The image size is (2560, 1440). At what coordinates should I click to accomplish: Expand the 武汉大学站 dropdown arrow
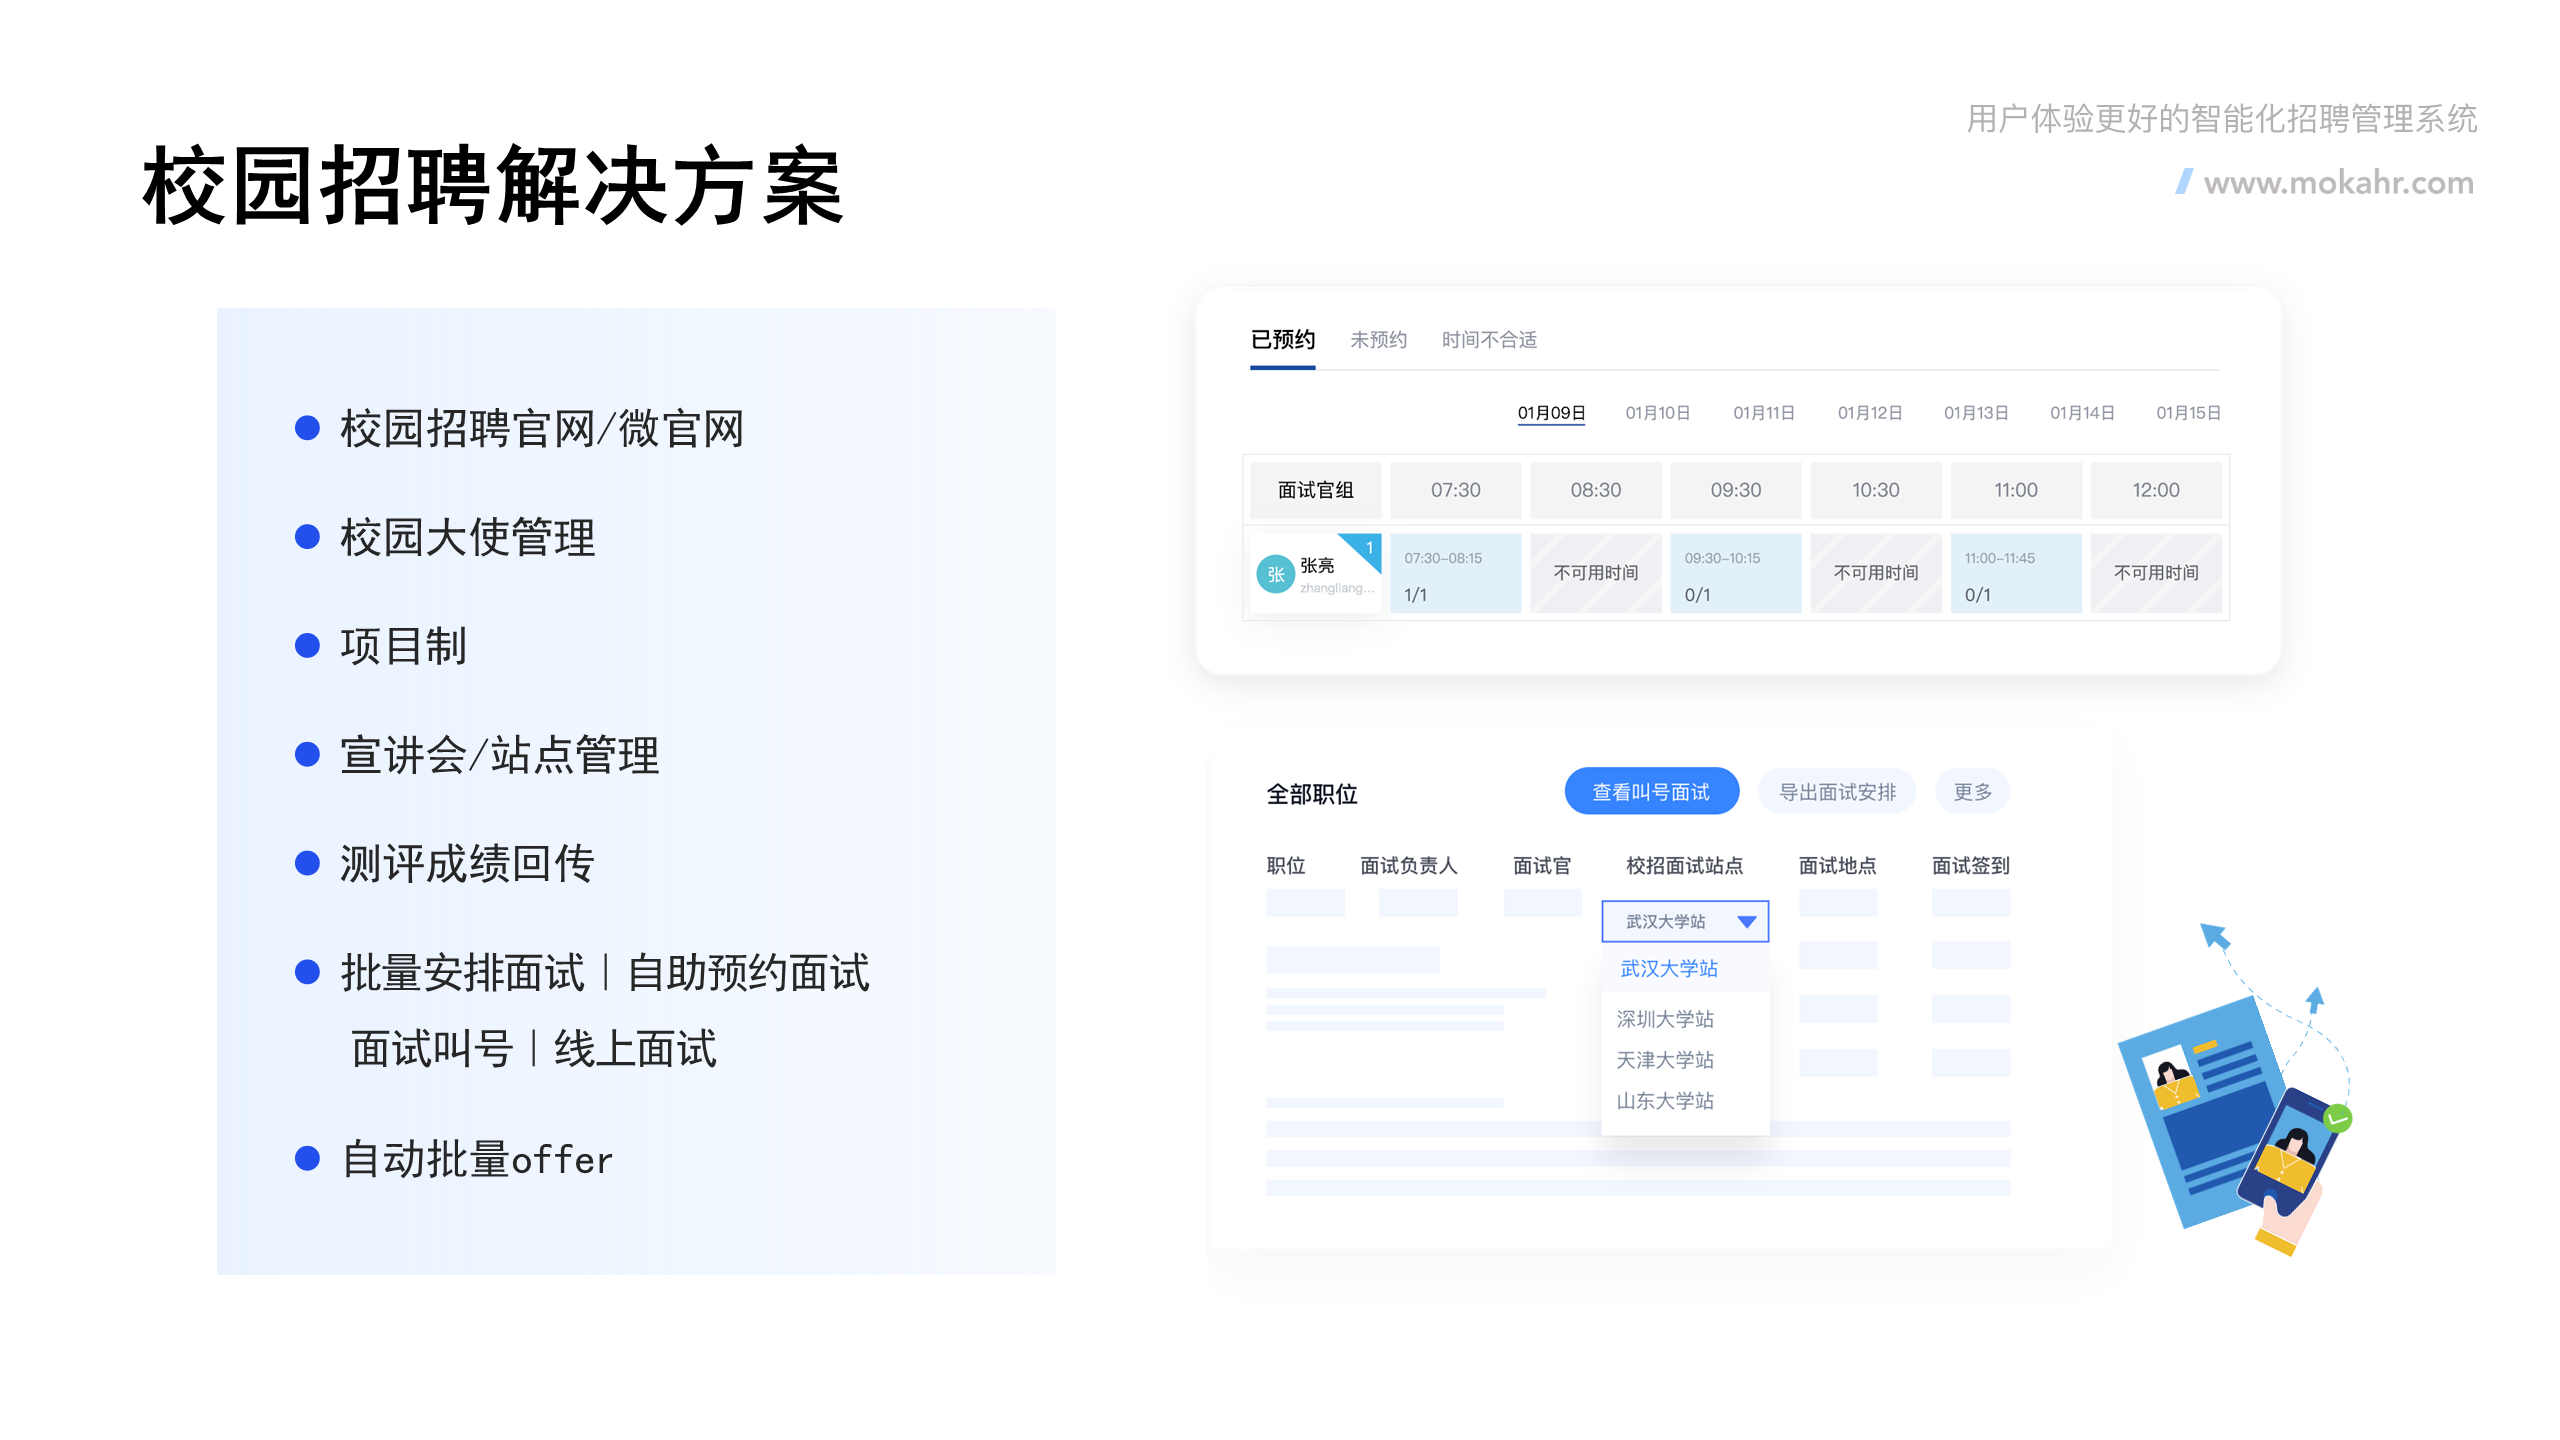pos(1746,921)
